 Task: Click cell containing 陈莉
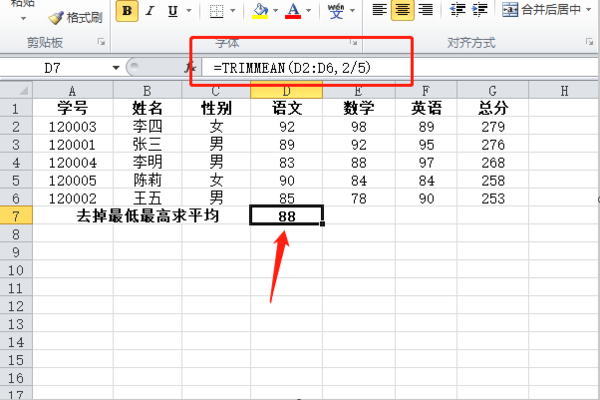(147, 180)
